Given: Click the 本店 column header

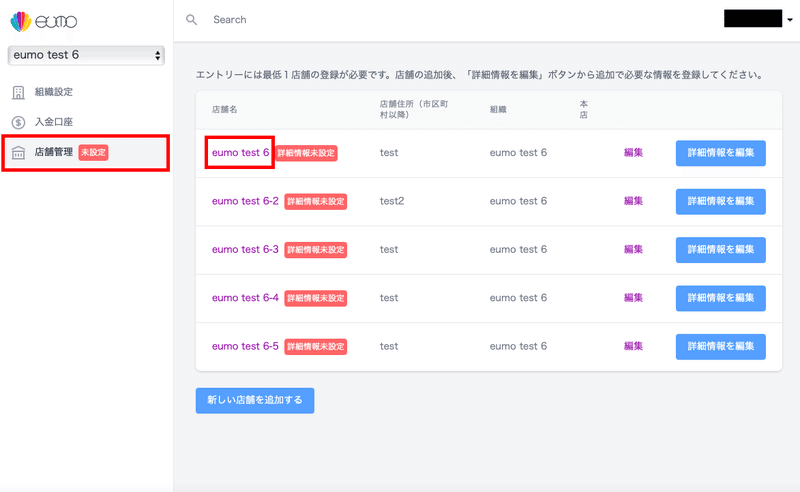Looking at the screenshot, I should pos(584,110).
